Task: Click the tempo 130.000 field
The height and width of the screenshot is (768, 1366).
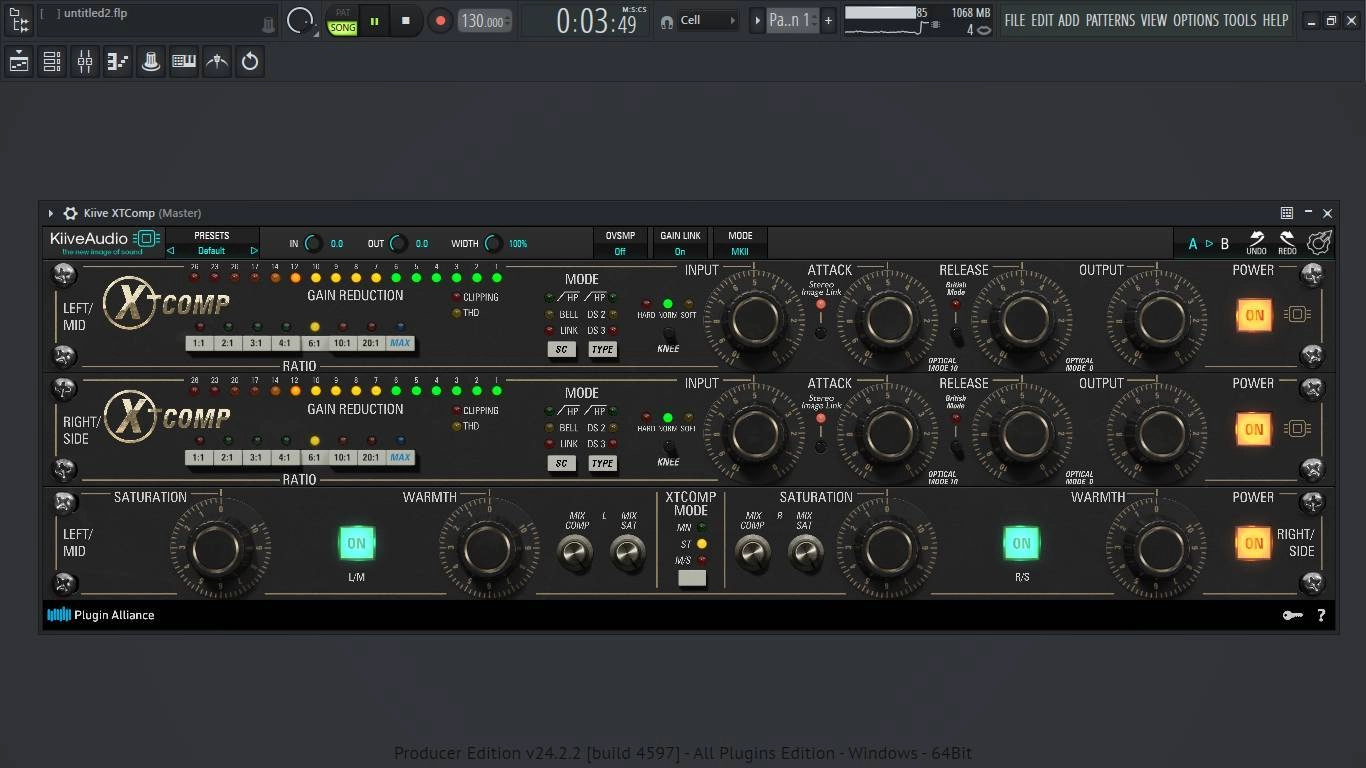Action: (485, 21)
